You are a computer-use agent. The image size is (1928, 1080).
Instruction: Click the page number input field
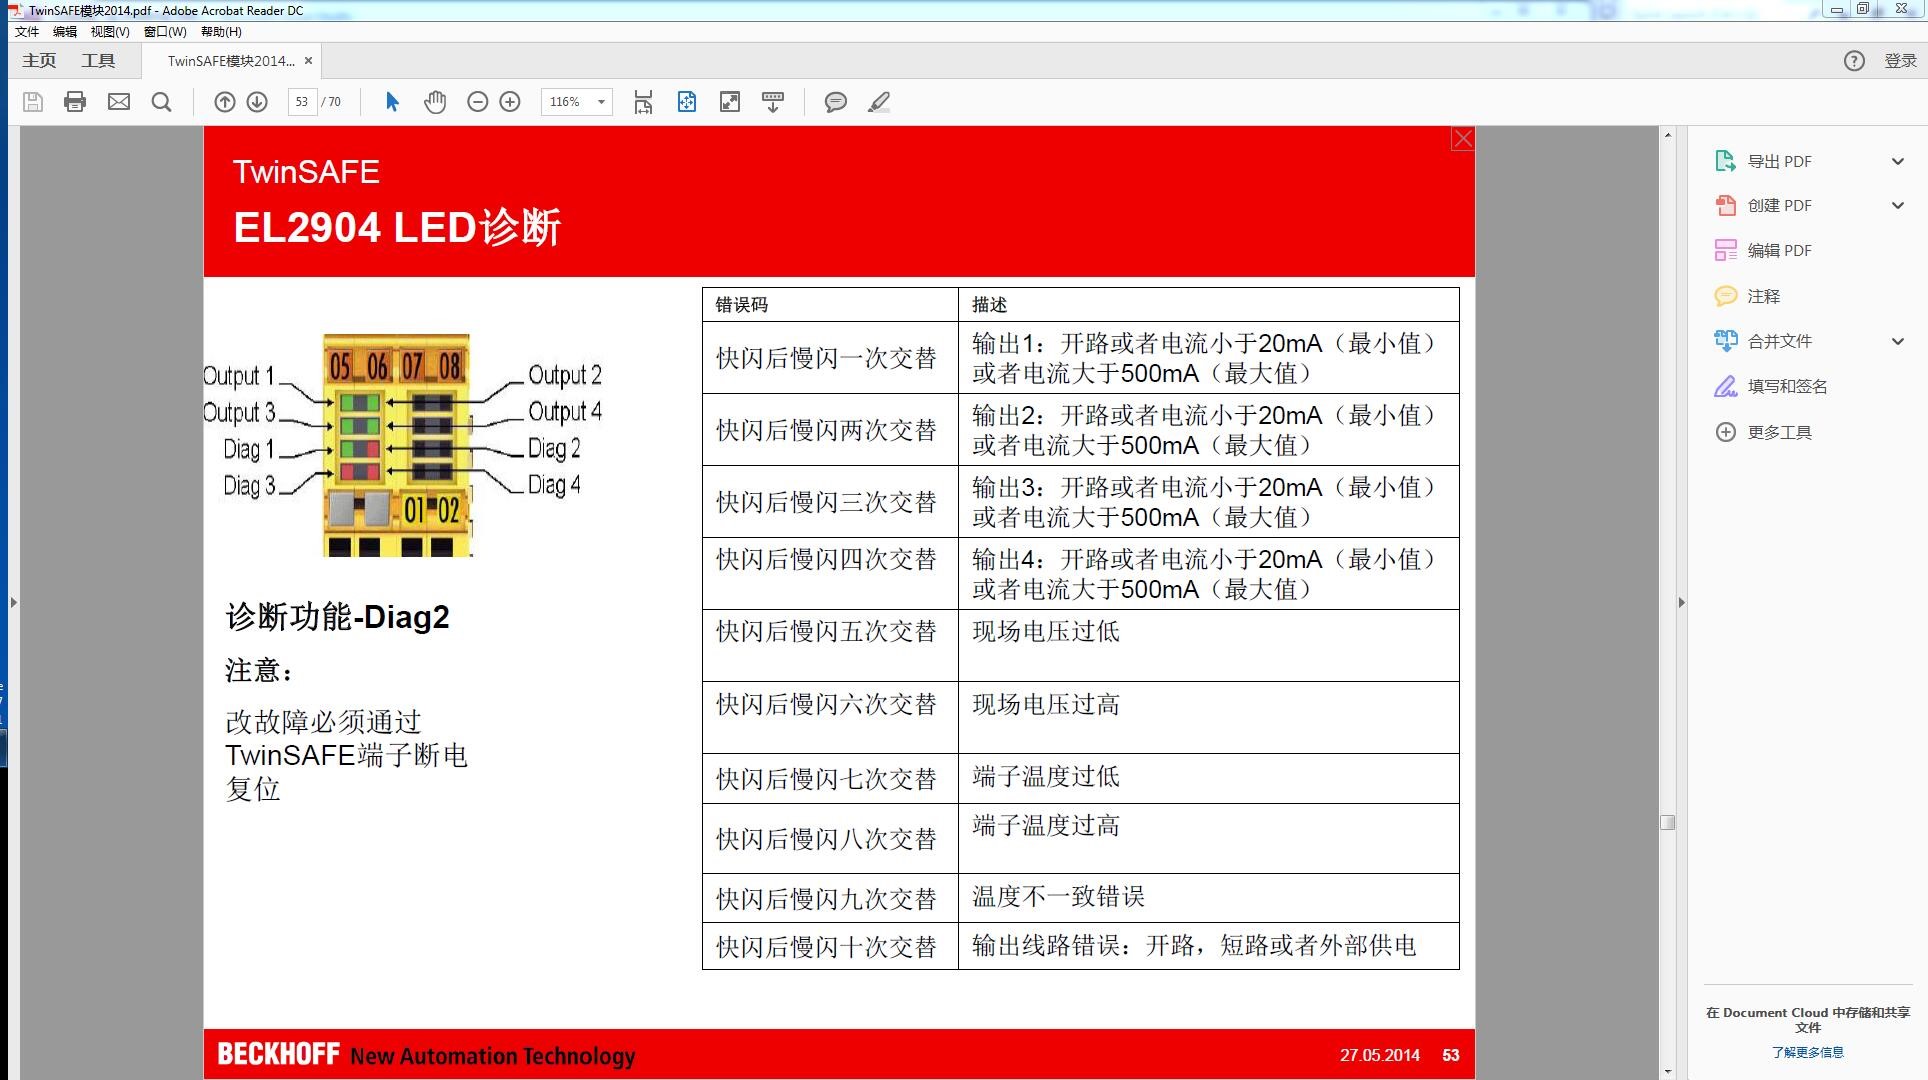click(302, 102)
